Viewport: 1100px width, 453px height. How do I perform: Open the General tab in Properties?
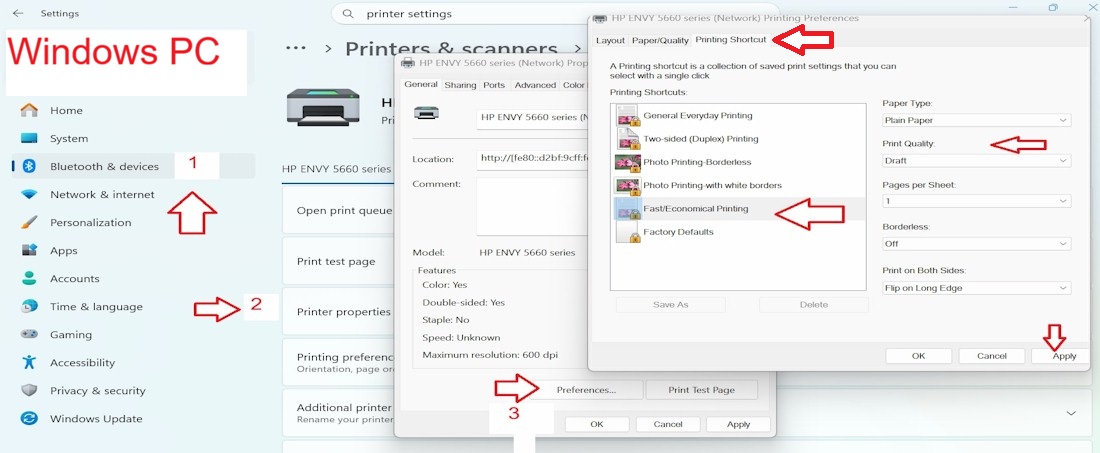[x=421, y=84]
